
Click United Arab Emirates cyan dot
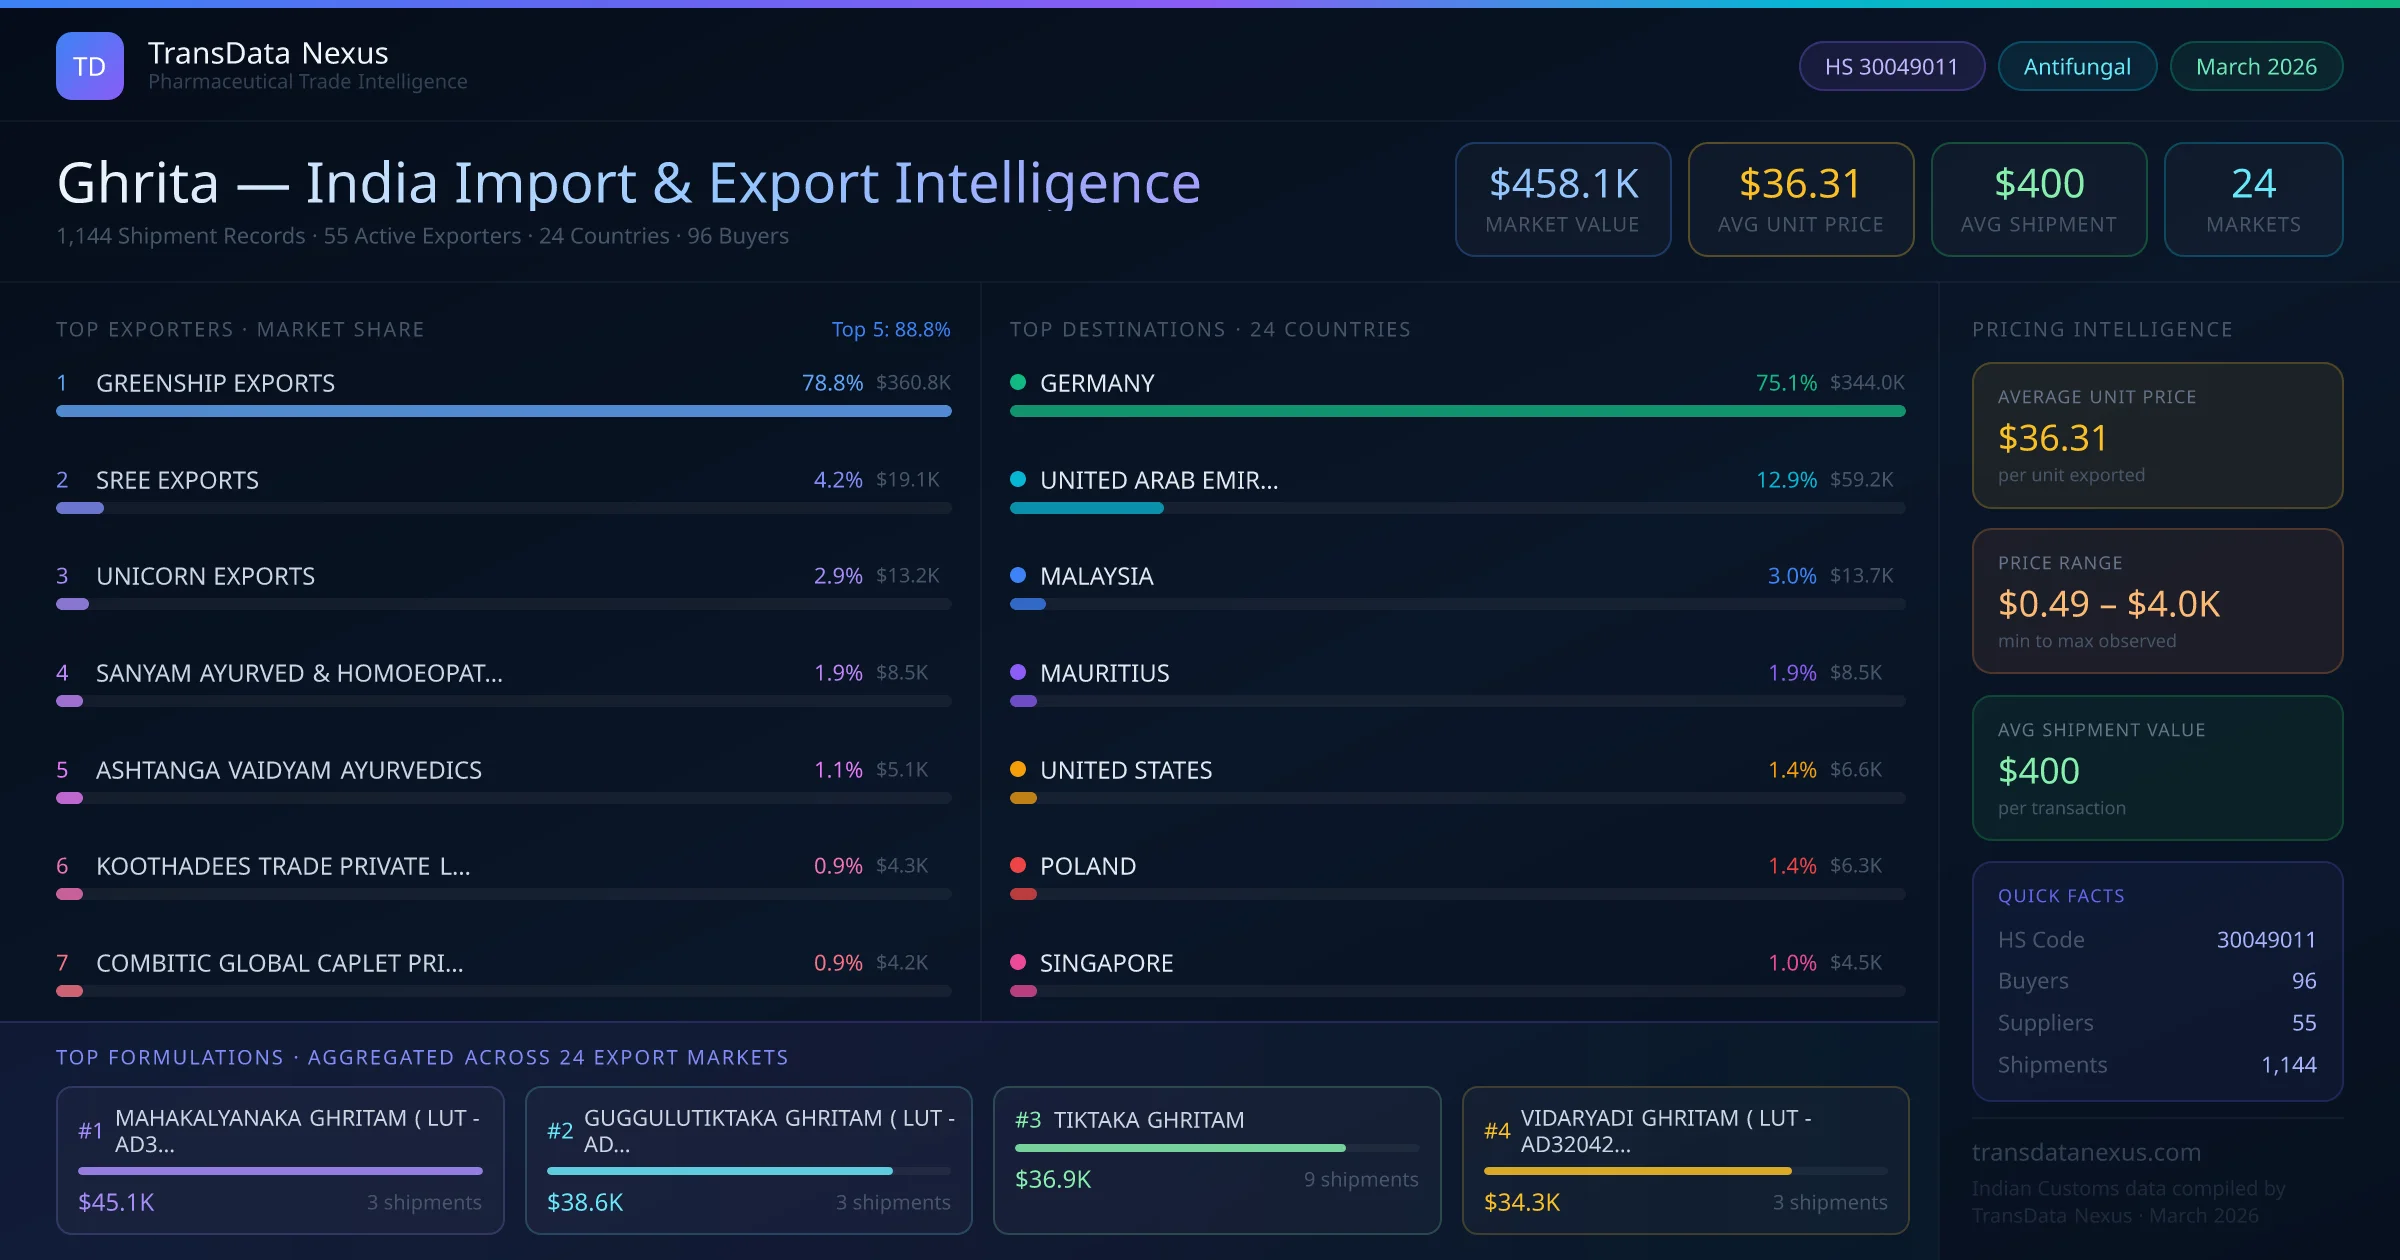coord(1018,479)
